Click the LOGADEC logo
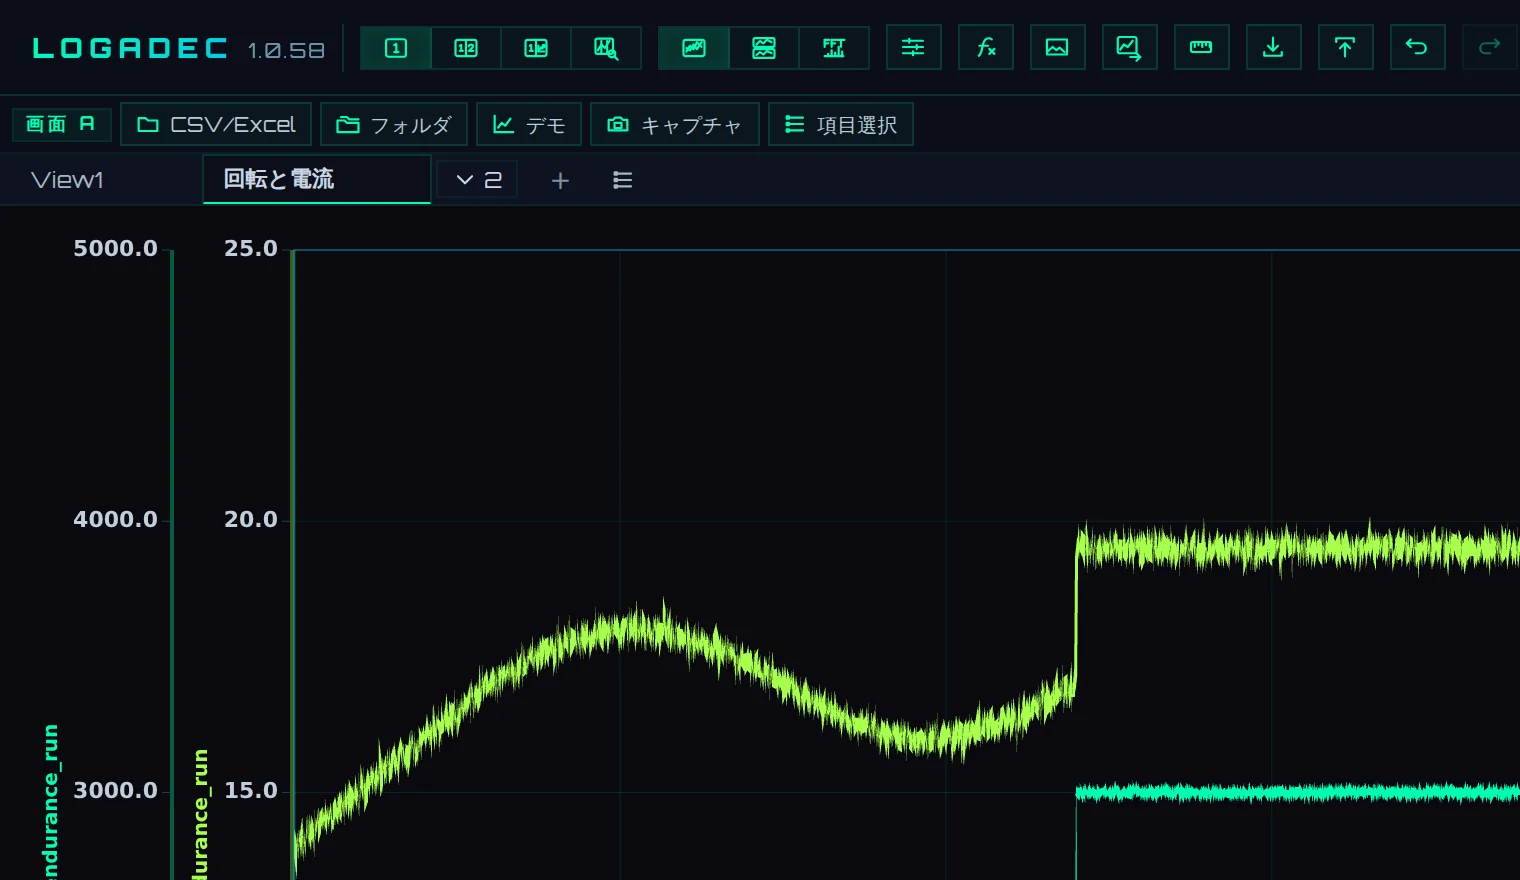 coord(130,48)
